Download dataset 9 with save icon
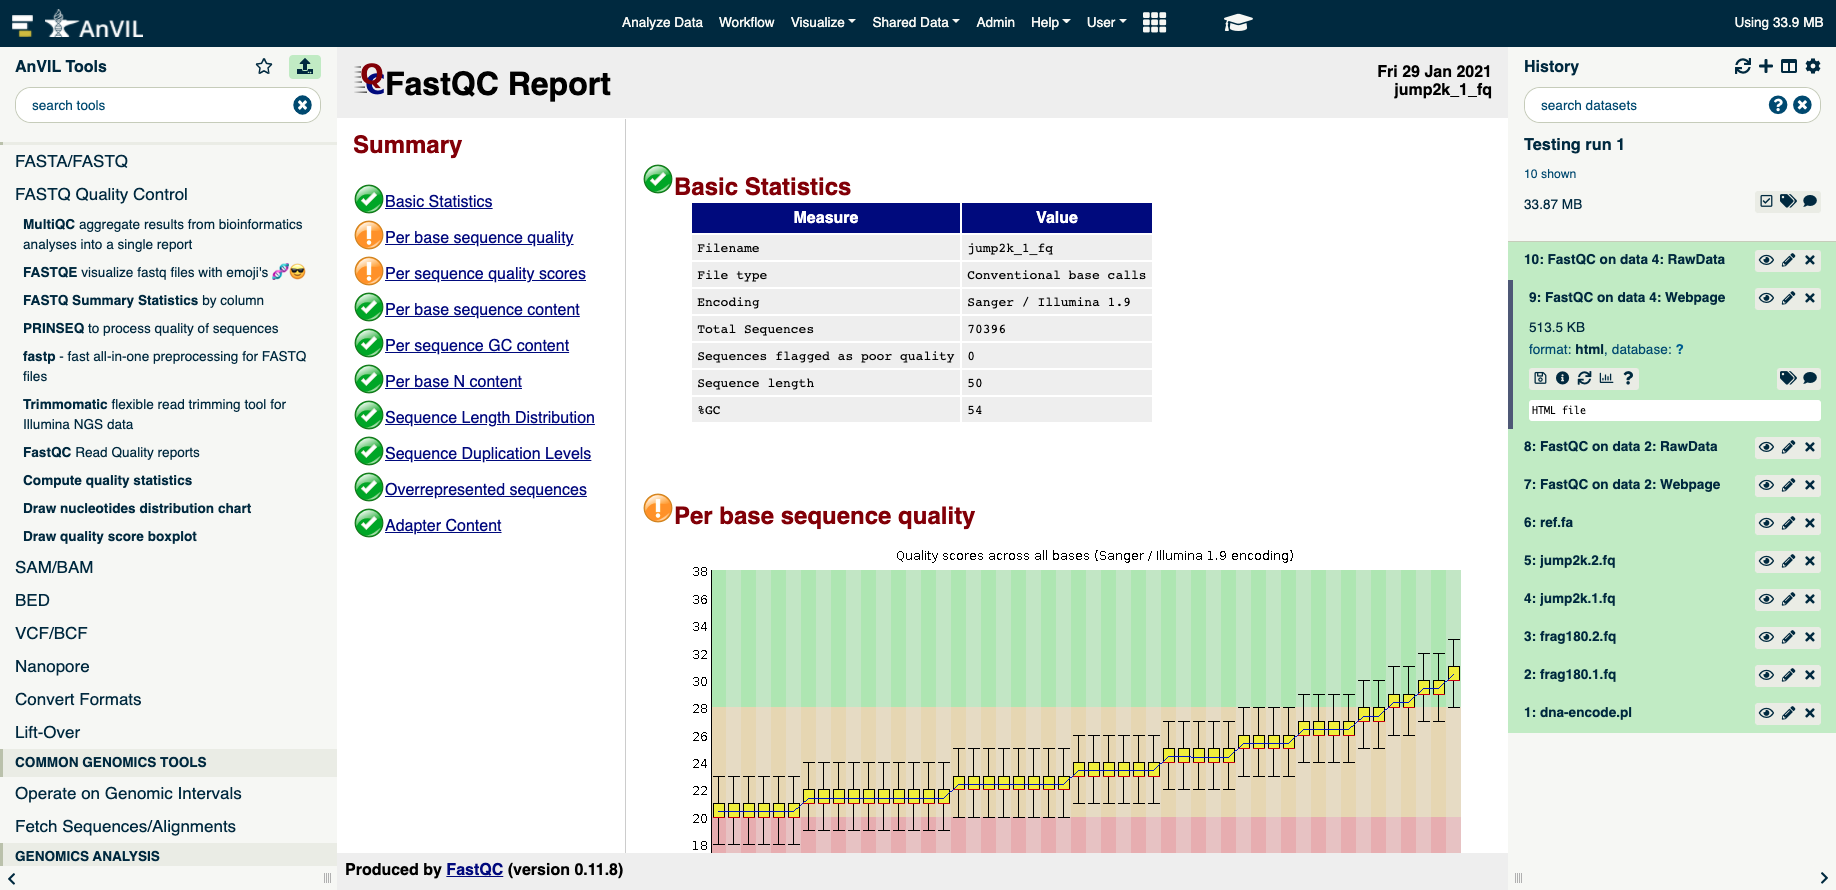Viewport: 1836px width, 890px height. (1540, 378)
